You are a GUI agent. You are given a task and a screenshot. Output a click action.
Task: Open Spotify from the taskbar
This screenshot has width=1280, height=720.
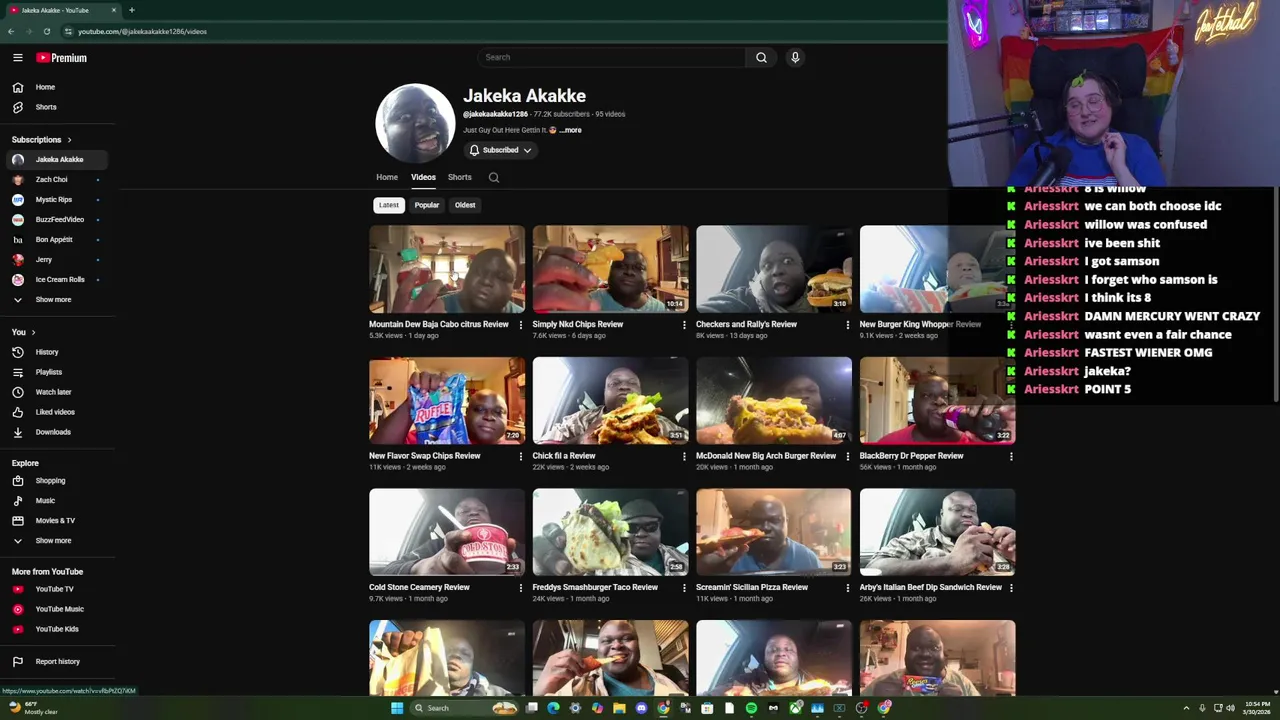pyautogui.click(x=751, y=708)
